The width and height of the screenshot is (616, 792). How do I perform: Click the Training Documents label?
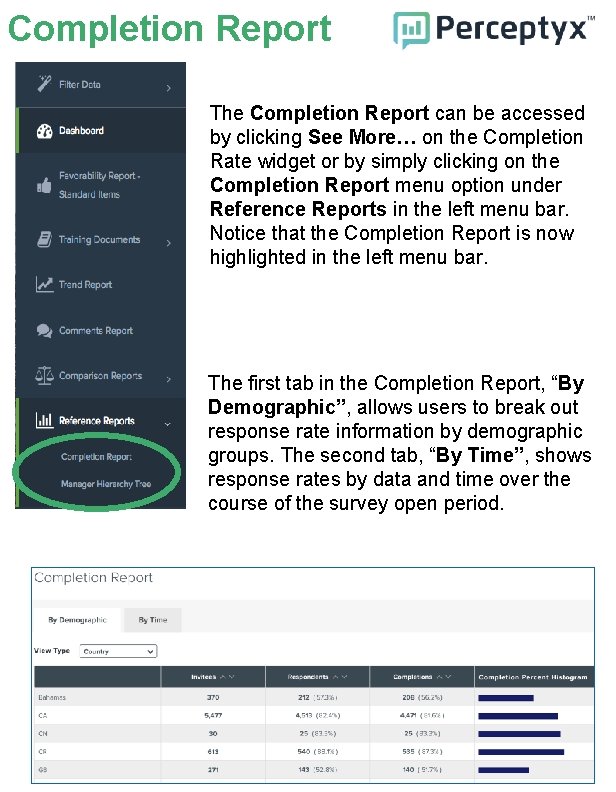tap(99, 239)
